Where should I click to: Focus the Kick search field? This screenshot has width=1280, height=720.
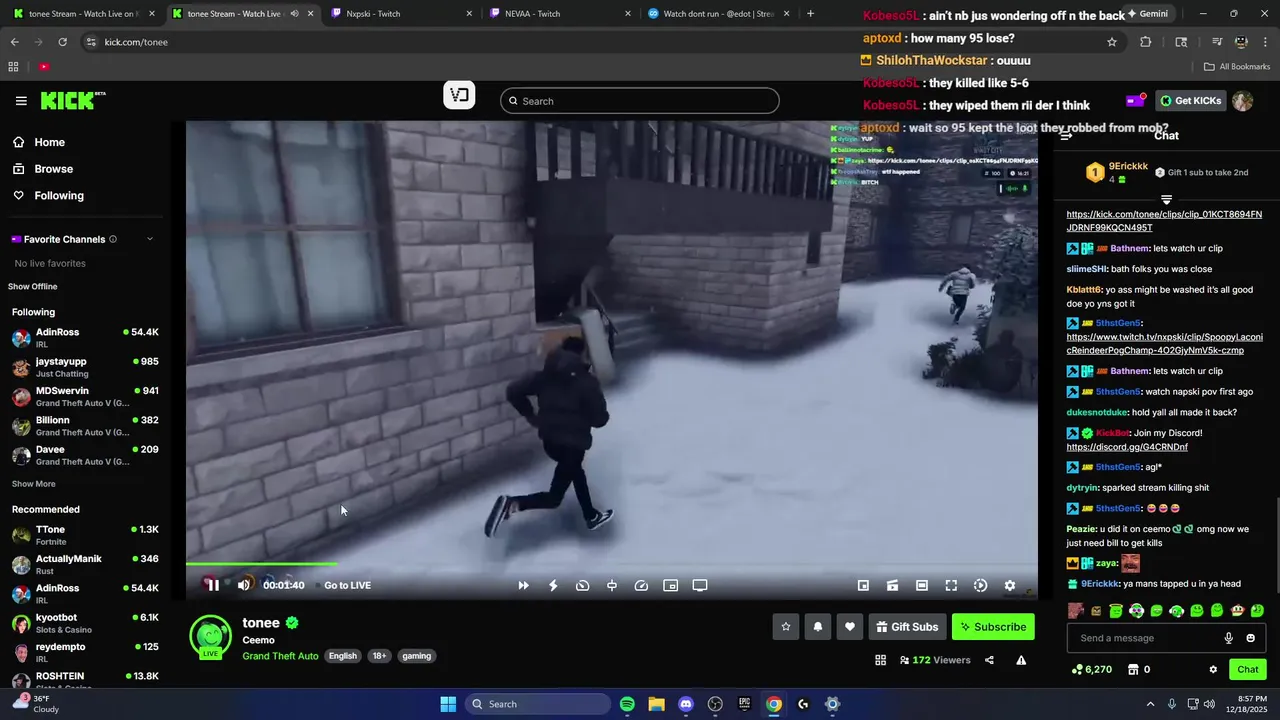click(640, 101)
